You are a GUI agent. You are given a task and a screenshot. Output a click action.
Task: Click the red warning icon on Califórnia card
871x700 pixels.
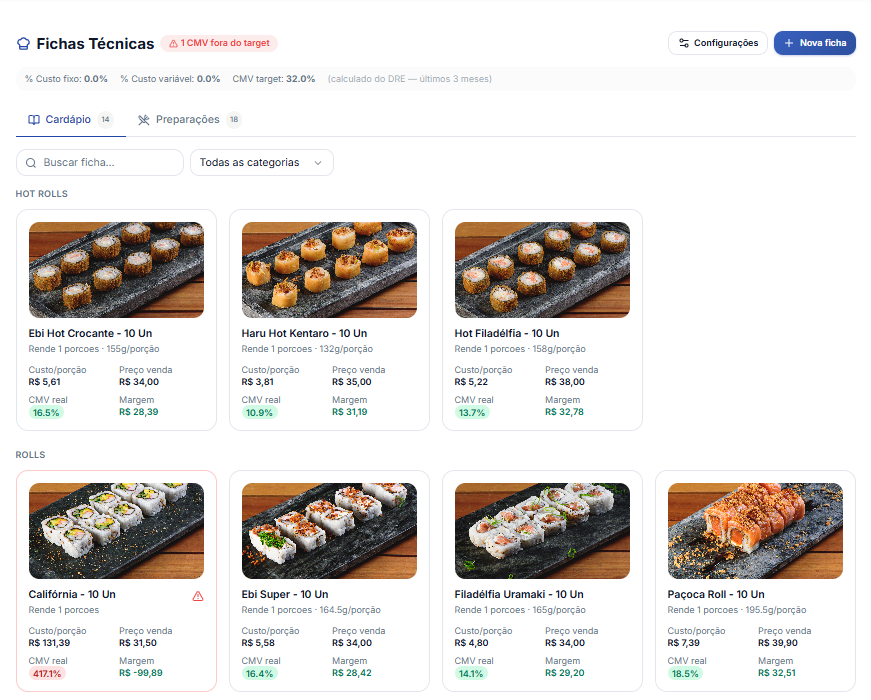tap(198, 596)
